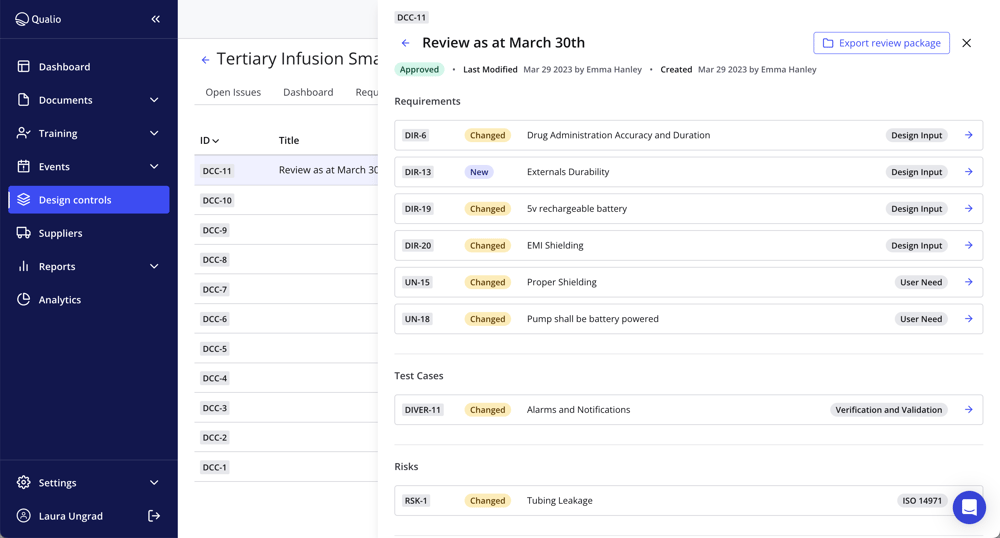
Task: Open Suppliers from the sidebar
Action: click(x=60, y=233)
